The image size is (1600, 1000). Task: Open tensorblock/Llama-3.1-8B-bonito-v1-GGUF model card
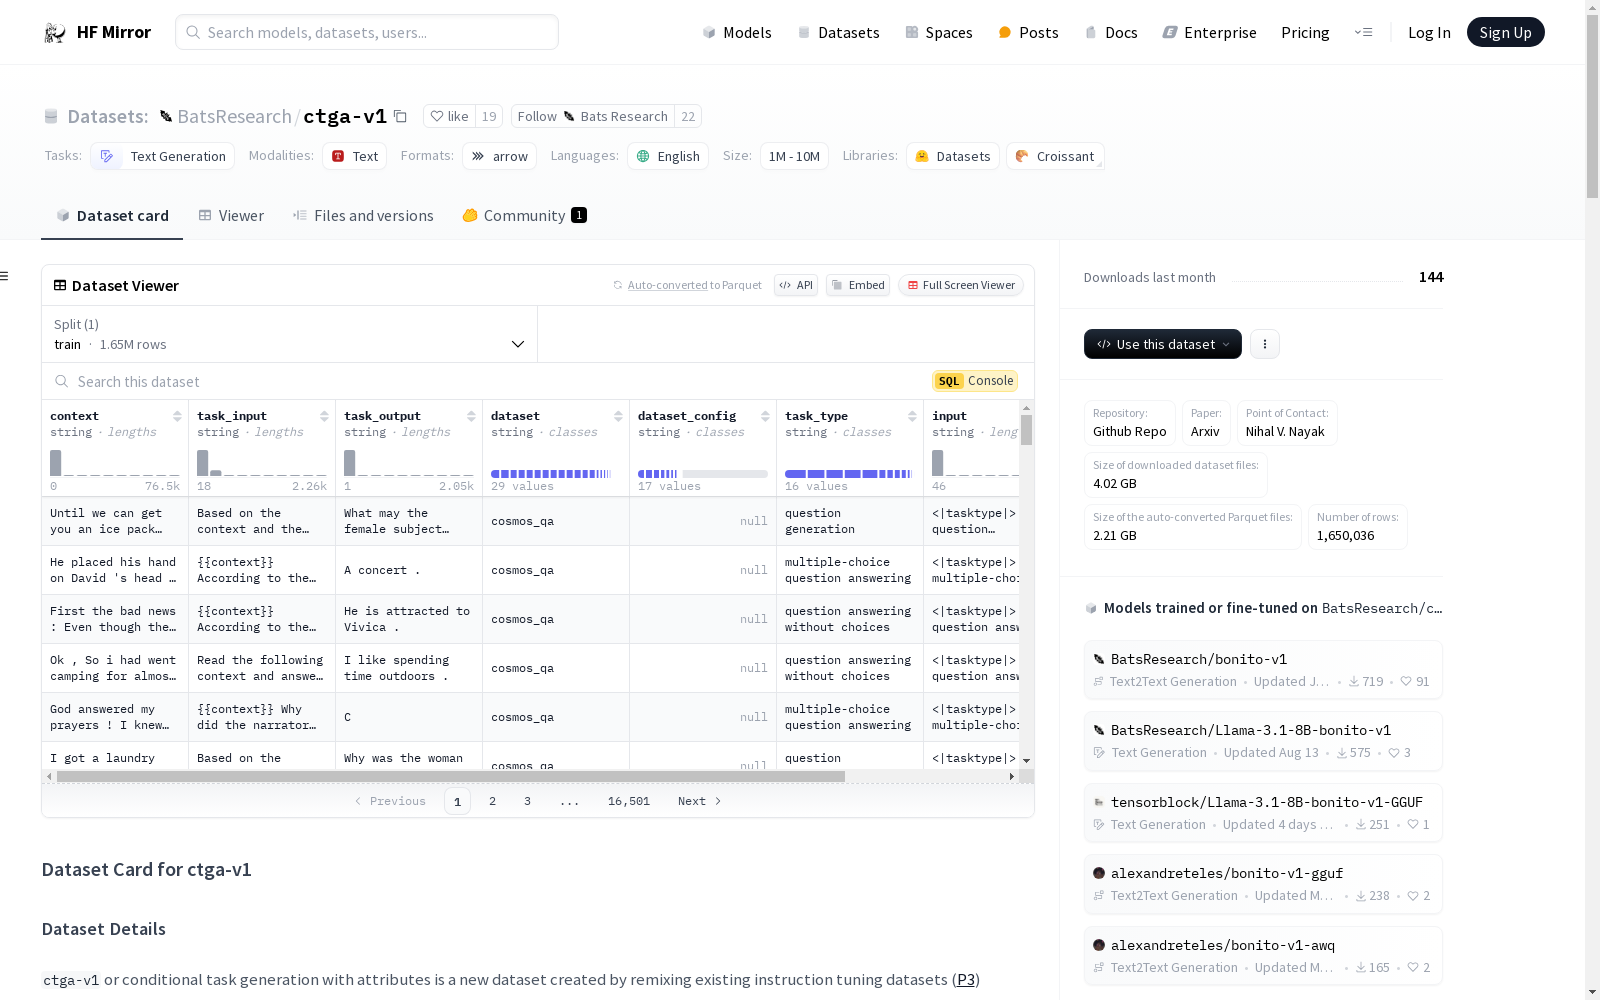1263,813
